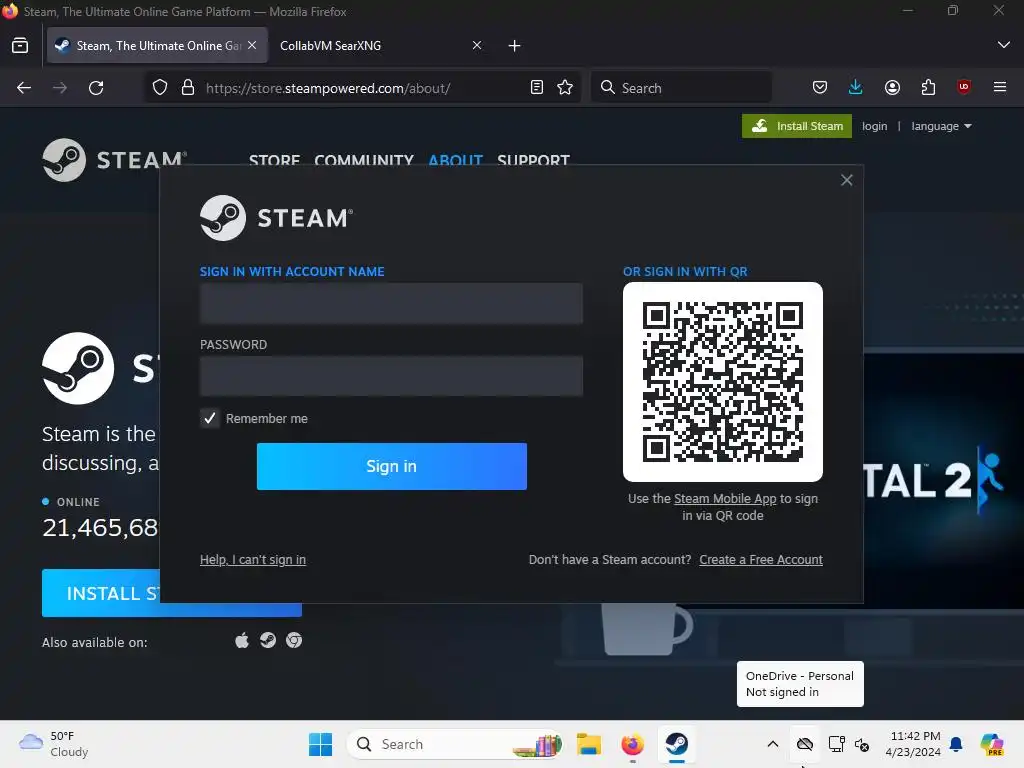Open the STORE menu item
Viewport: 1024px width, 768px height.
(x=274, y=160)
